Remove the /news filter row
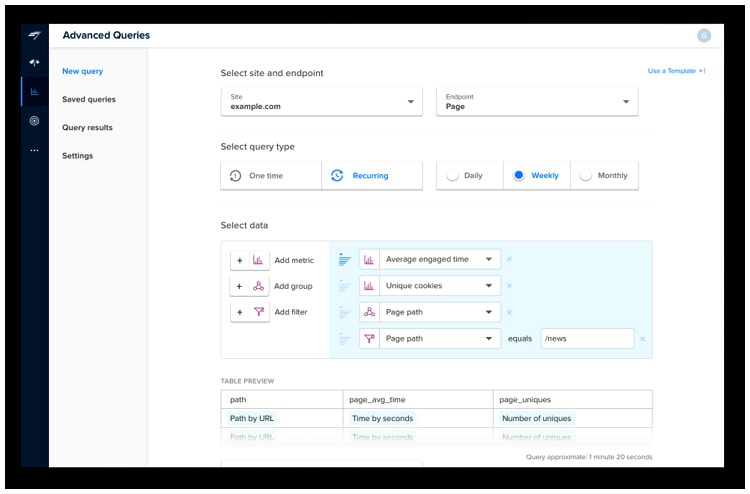This screenshot has width=750, height=494. tap(642, 339)
